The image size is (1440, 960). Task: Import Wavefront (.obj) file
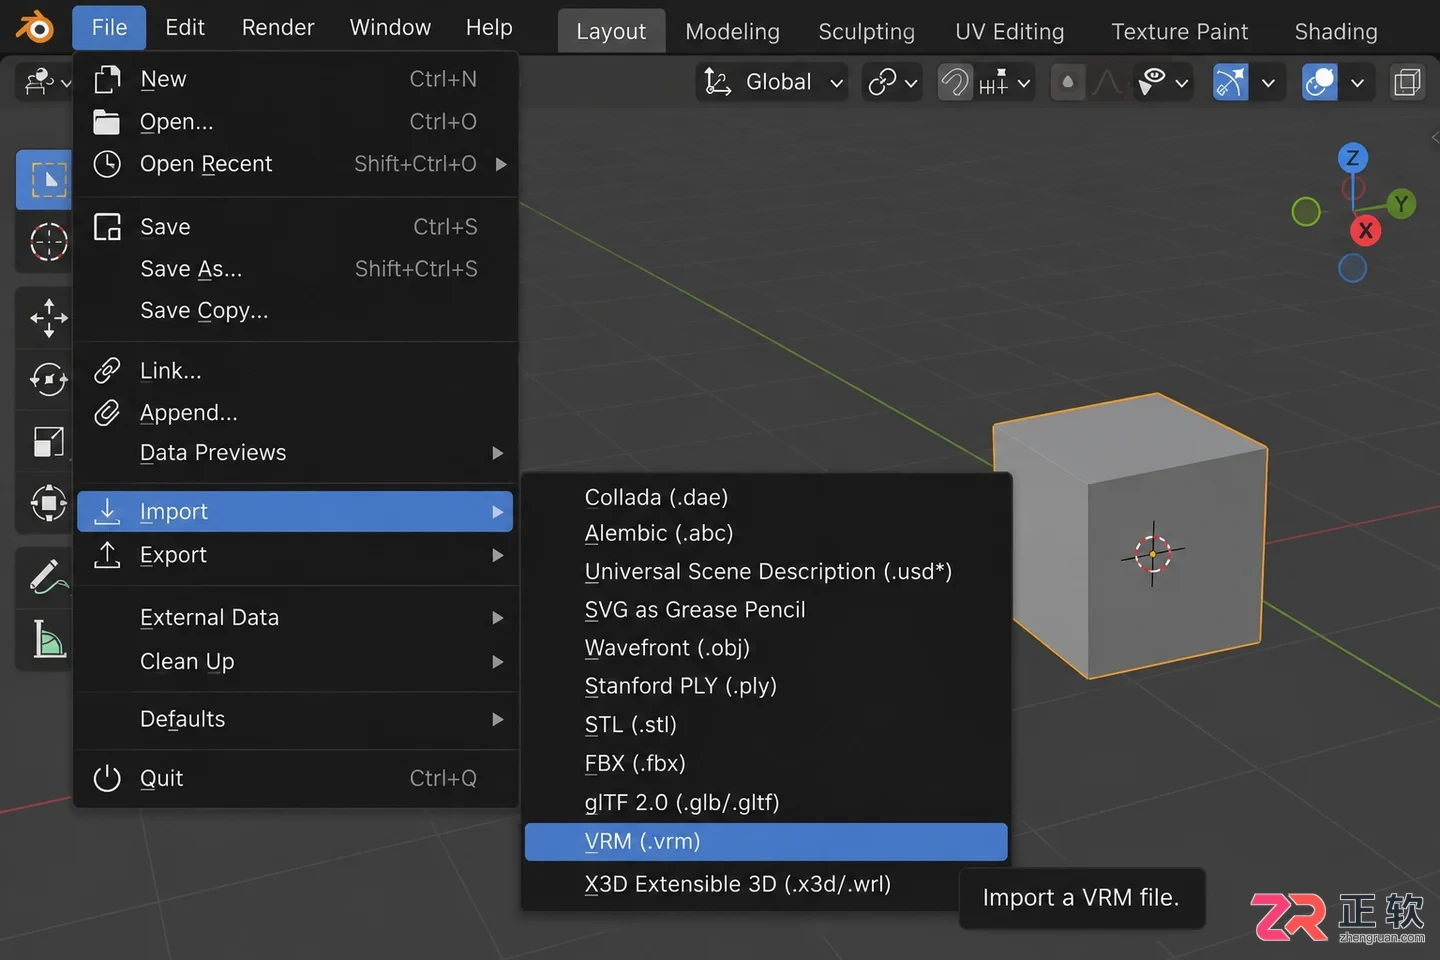766,648
